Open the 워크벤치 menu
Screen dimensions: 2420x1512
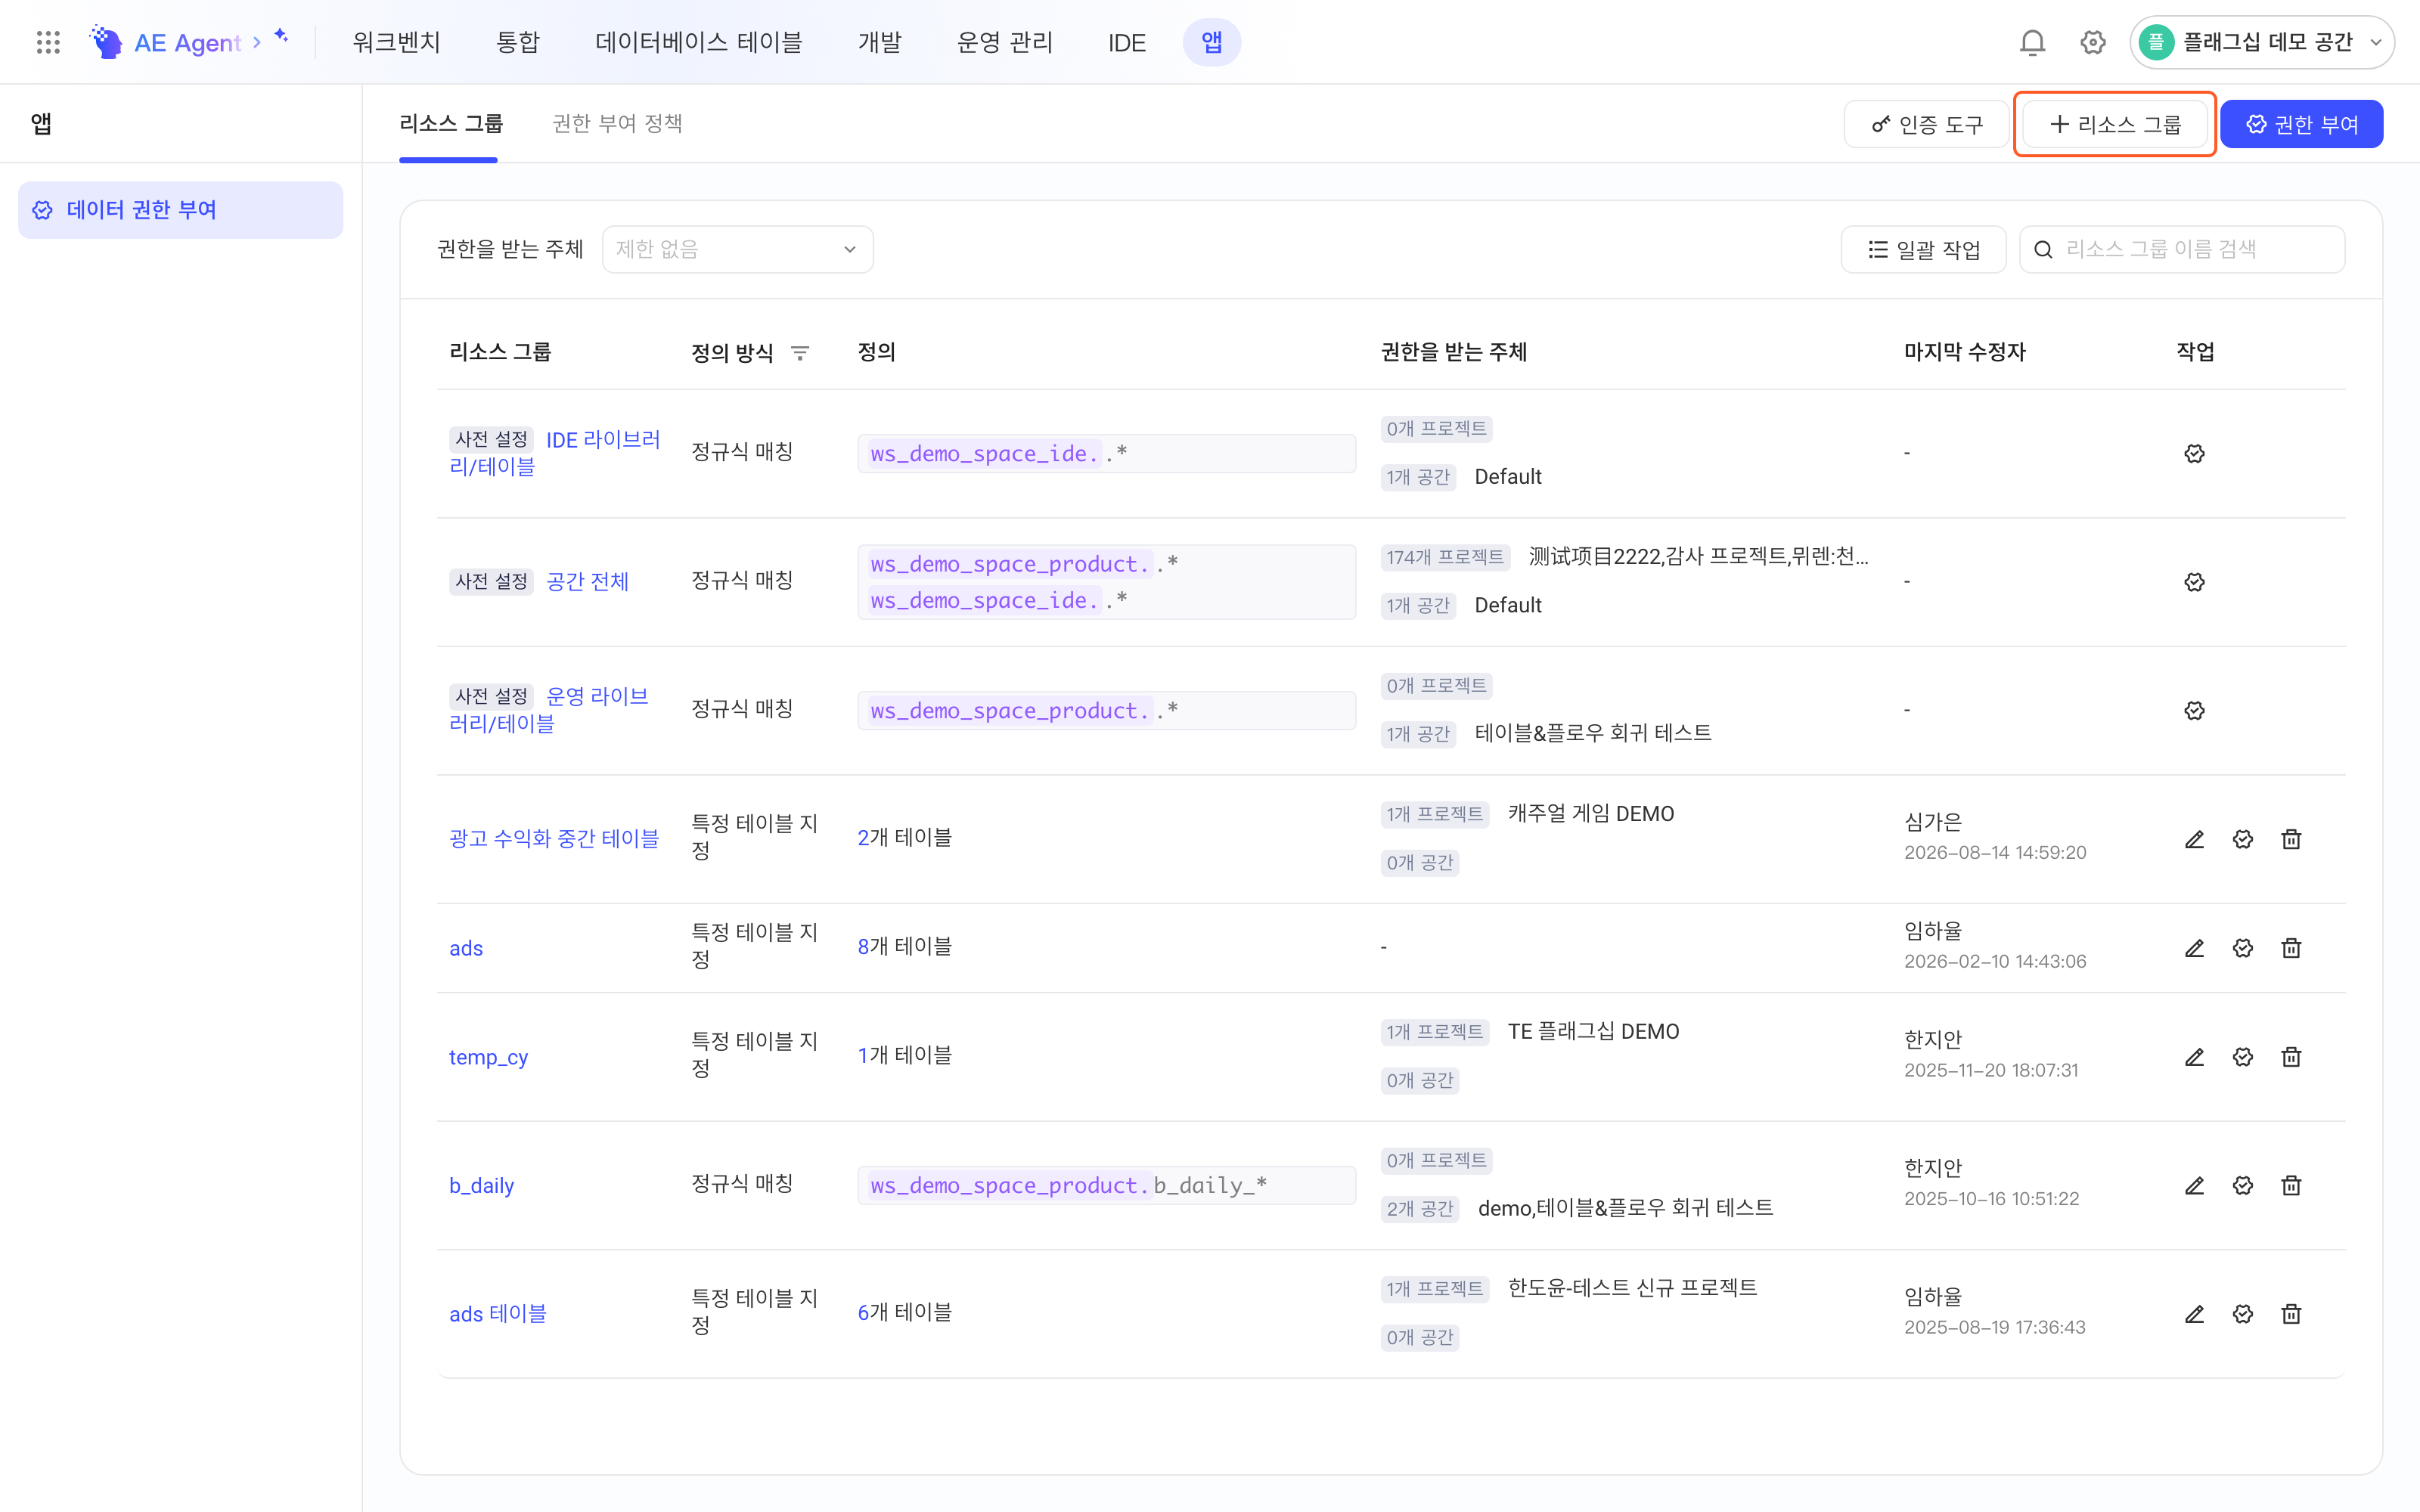[396, 42]
